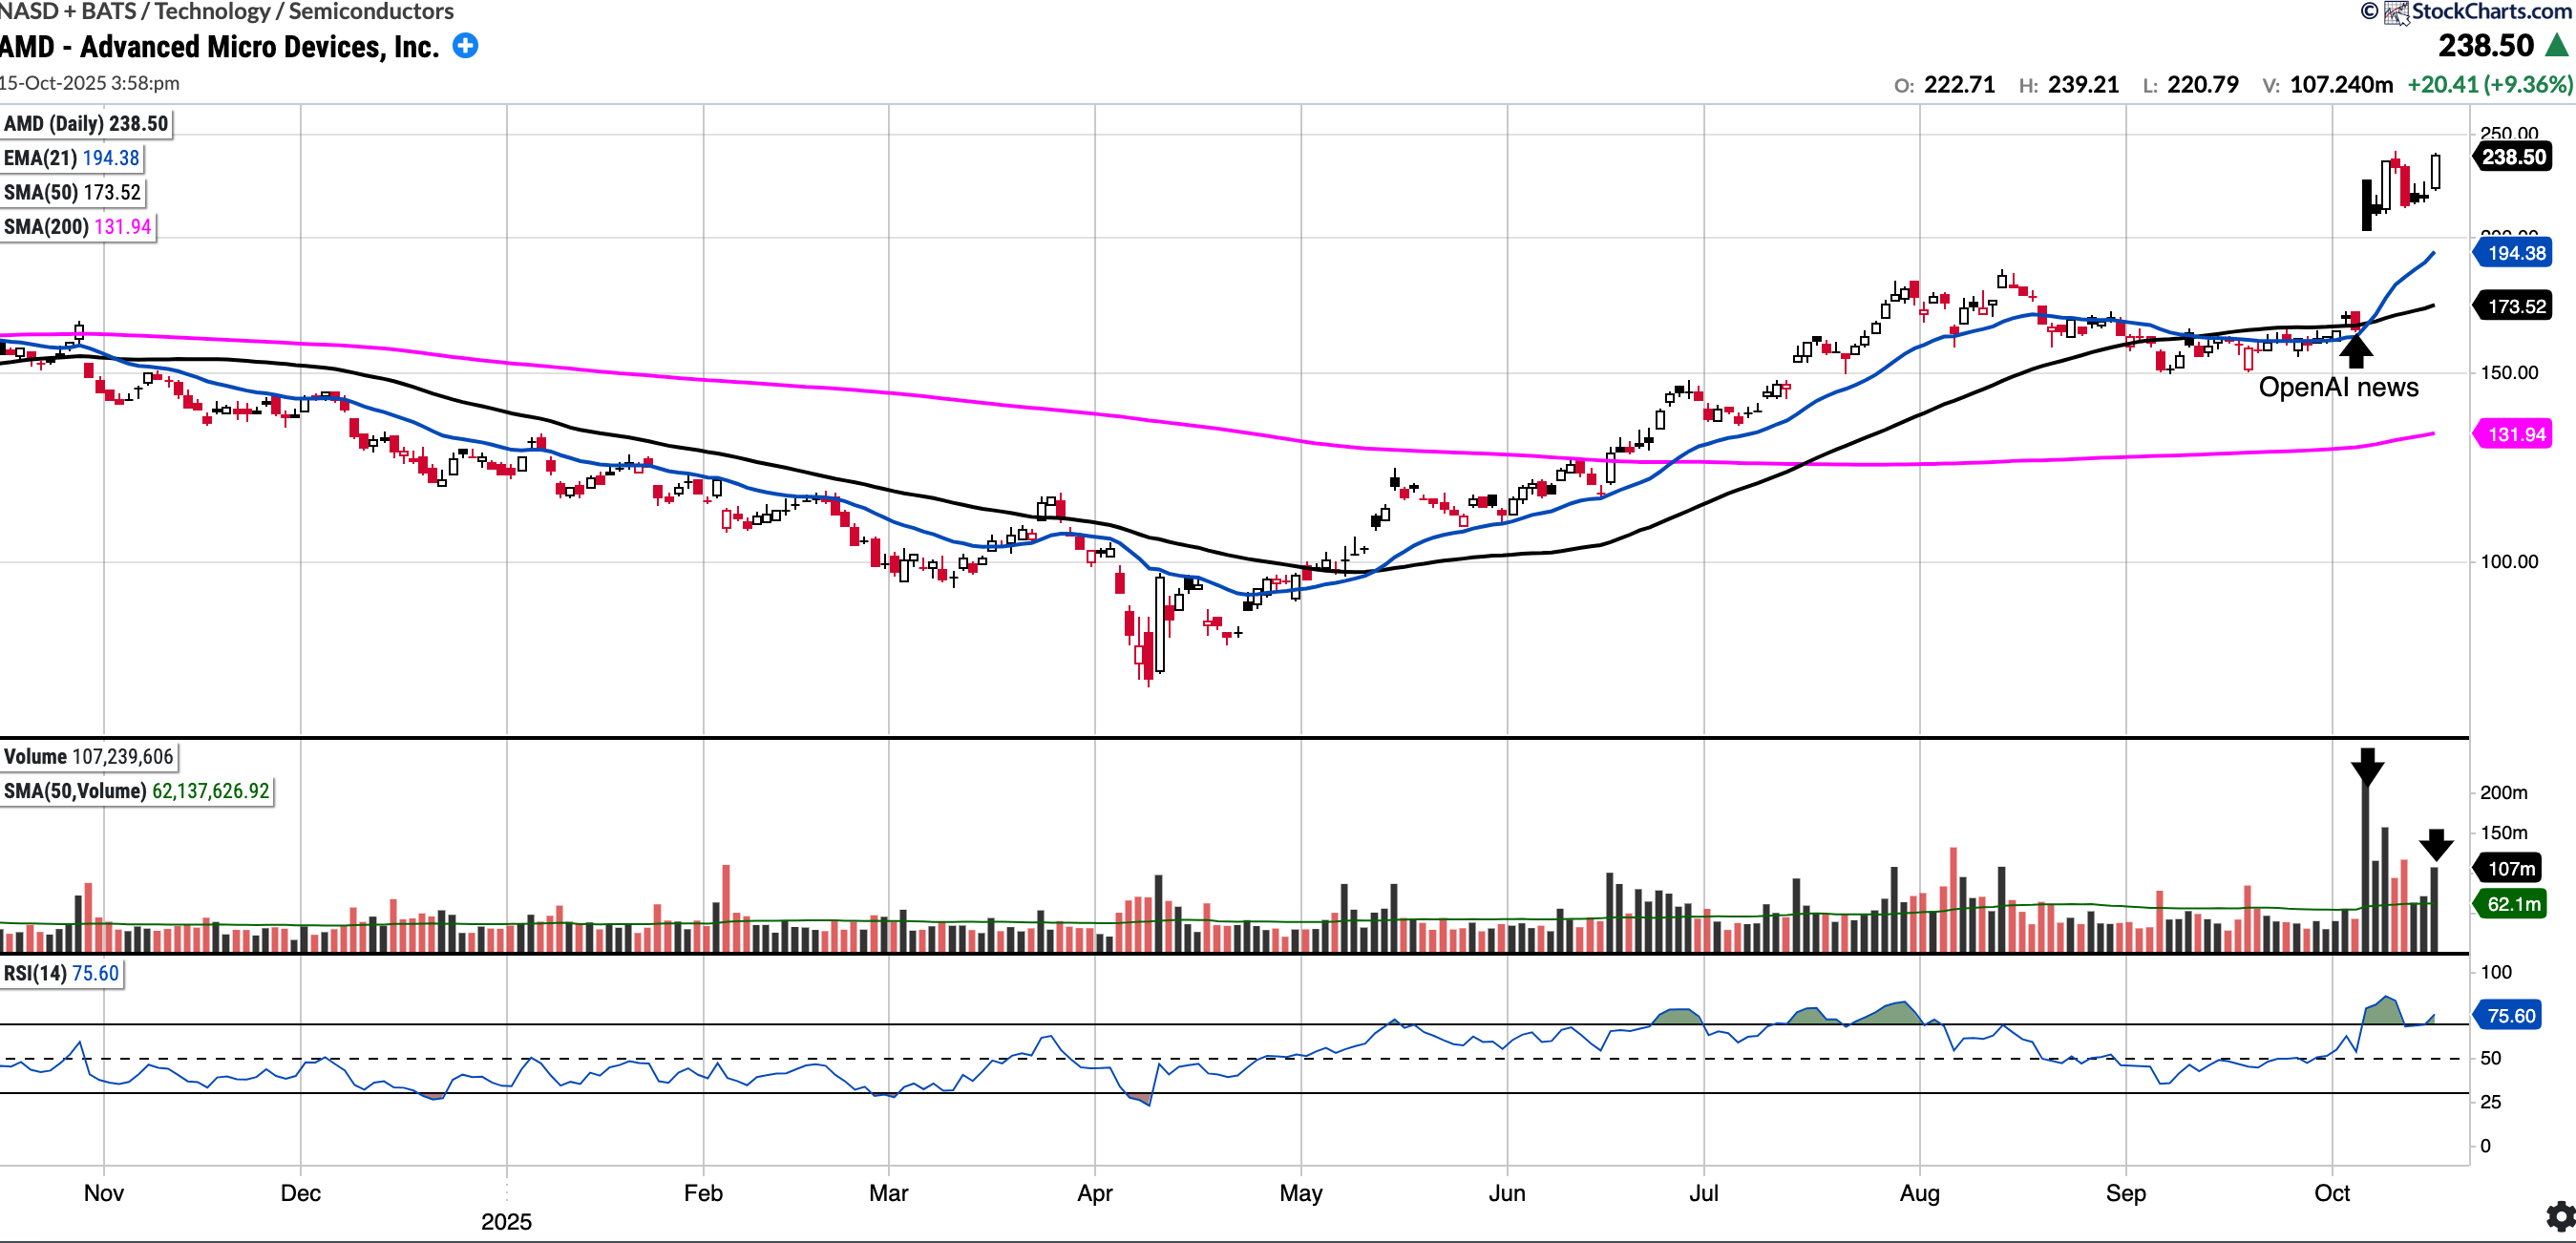
Task: Select the EMA(21) 194.38 legend label
Action: point(72,158)
